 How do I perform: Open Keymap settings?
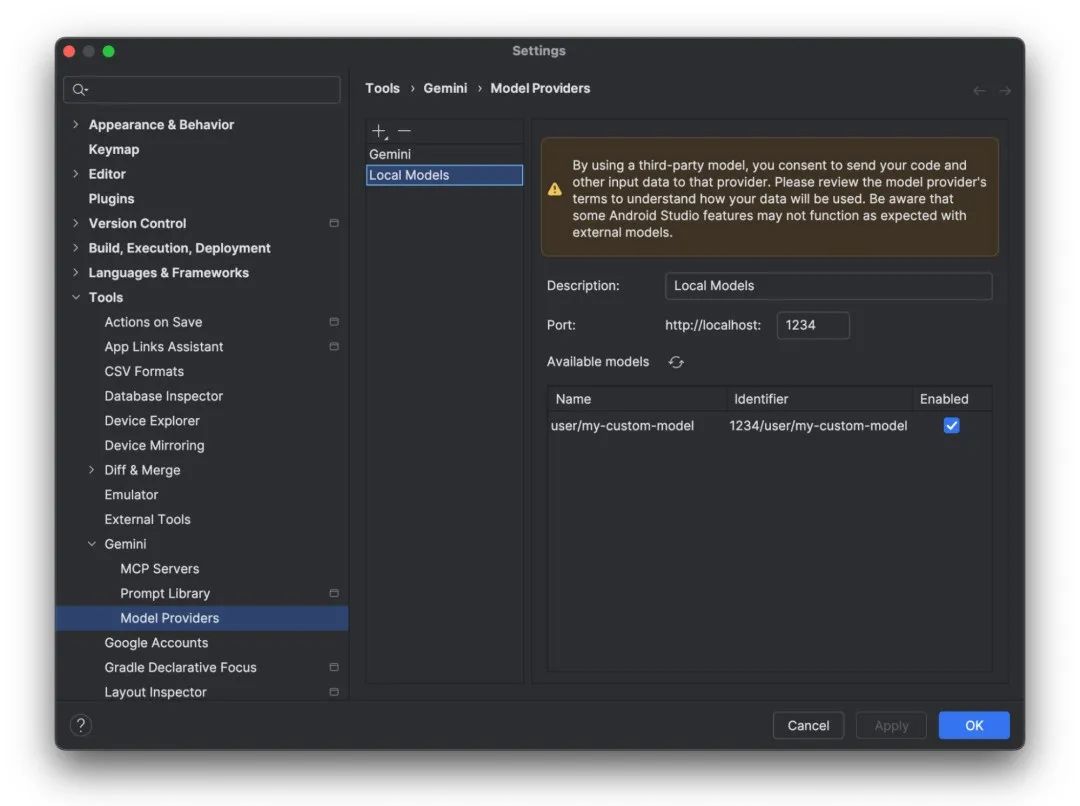(114, 149)
